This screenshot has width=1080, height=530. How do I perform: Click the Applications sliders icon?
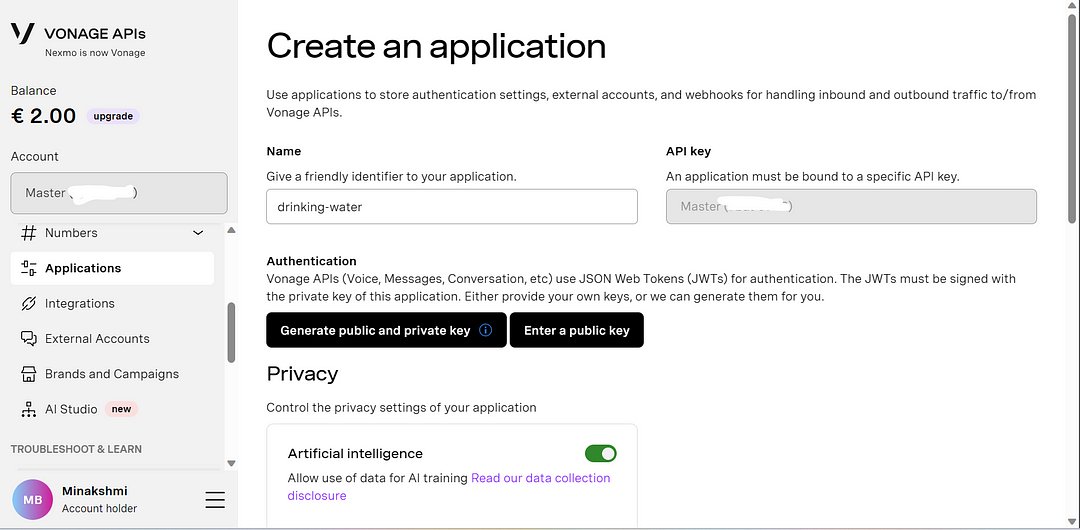(28, 268)
